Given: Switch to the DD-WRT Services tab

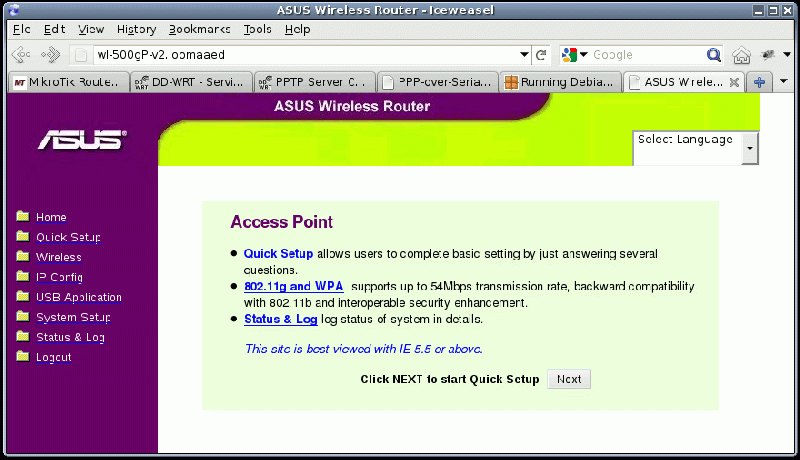Looking at the screenshot, I should (x=191, y=82).
